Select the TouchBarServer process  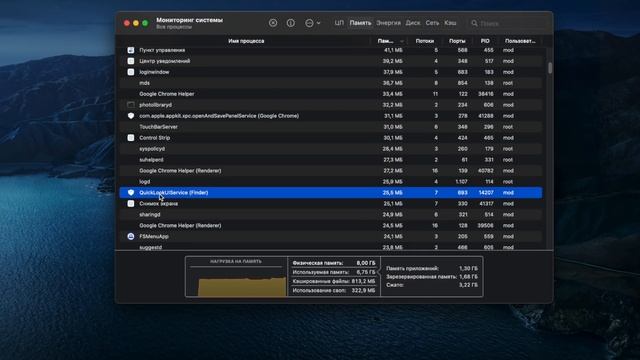(331, 127)
